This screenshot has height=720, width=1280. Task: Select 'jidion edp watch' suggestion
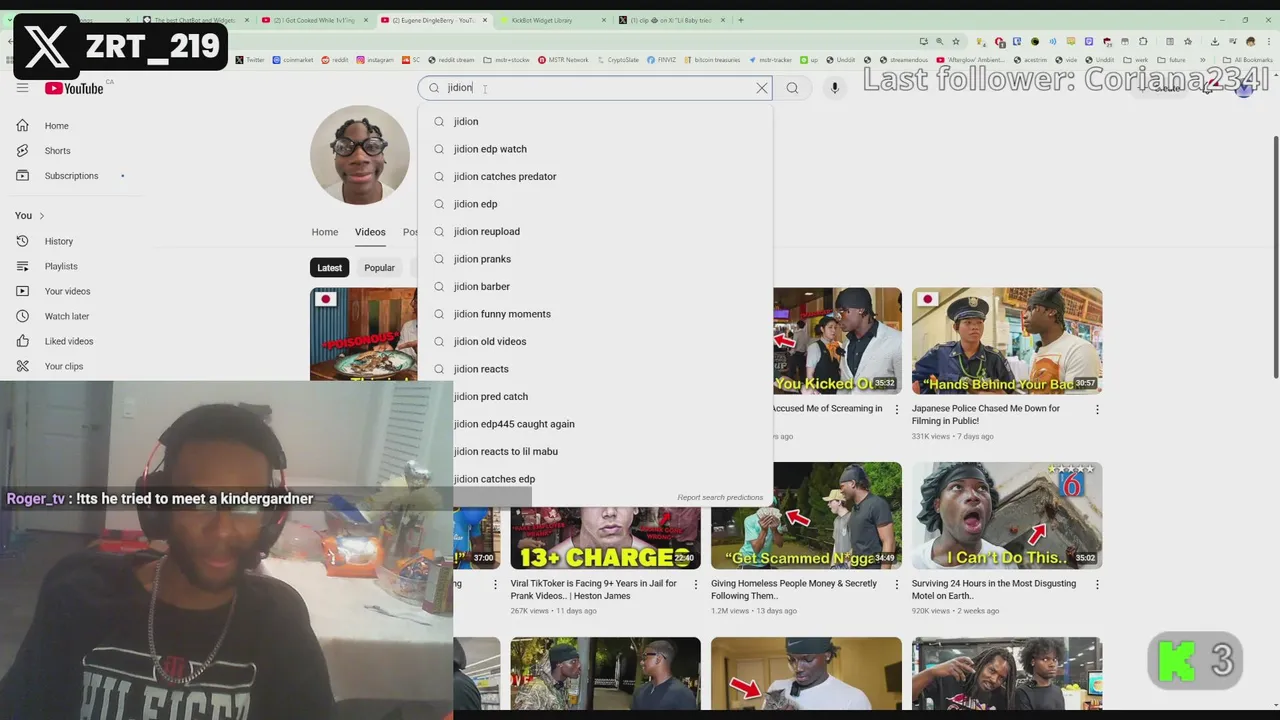tap(595, 149)
